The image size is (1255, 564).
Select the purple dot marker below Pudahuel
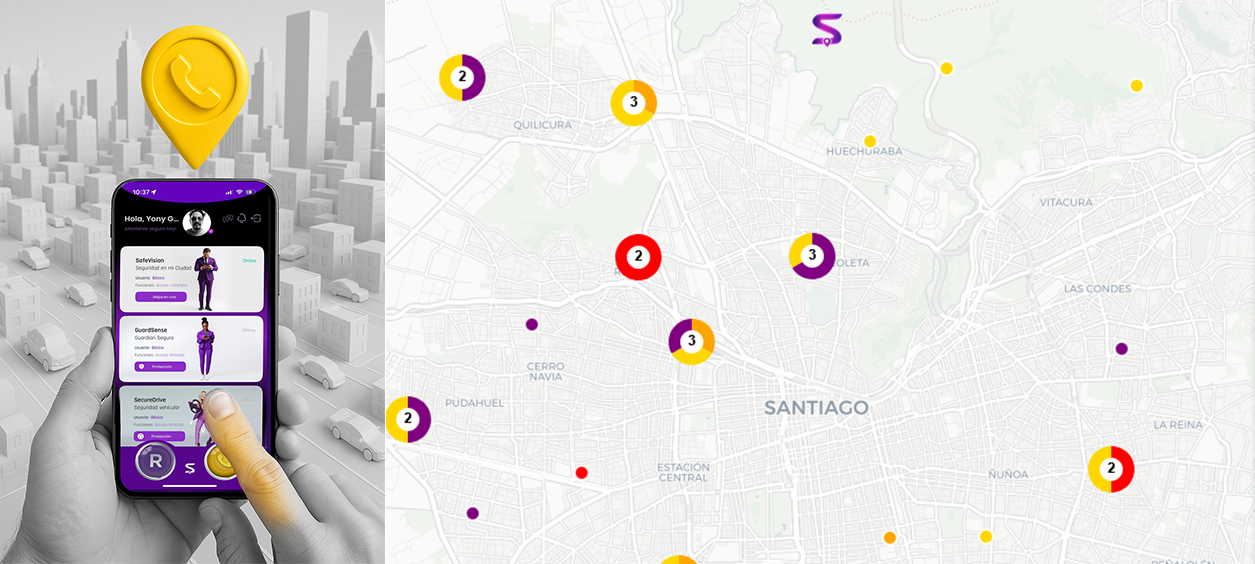(473, 513)
